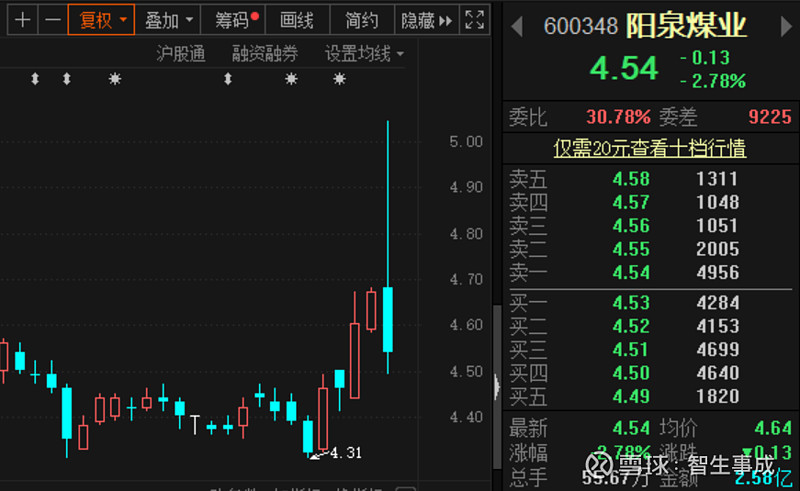This screenshot has width=800, height=491.
Task: Click the 买一 price 4.53
Action: click(x=631, y=303)
